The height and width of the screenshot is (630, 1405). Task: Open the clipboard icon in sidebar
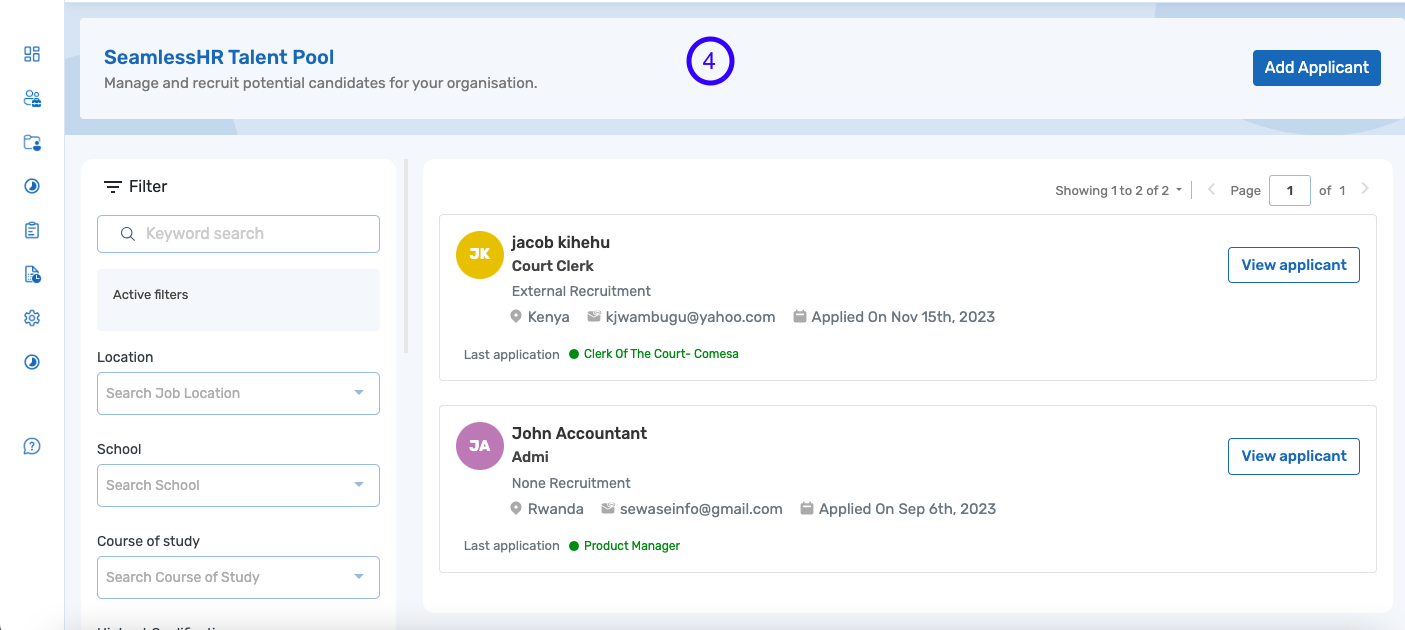point(32,230)
